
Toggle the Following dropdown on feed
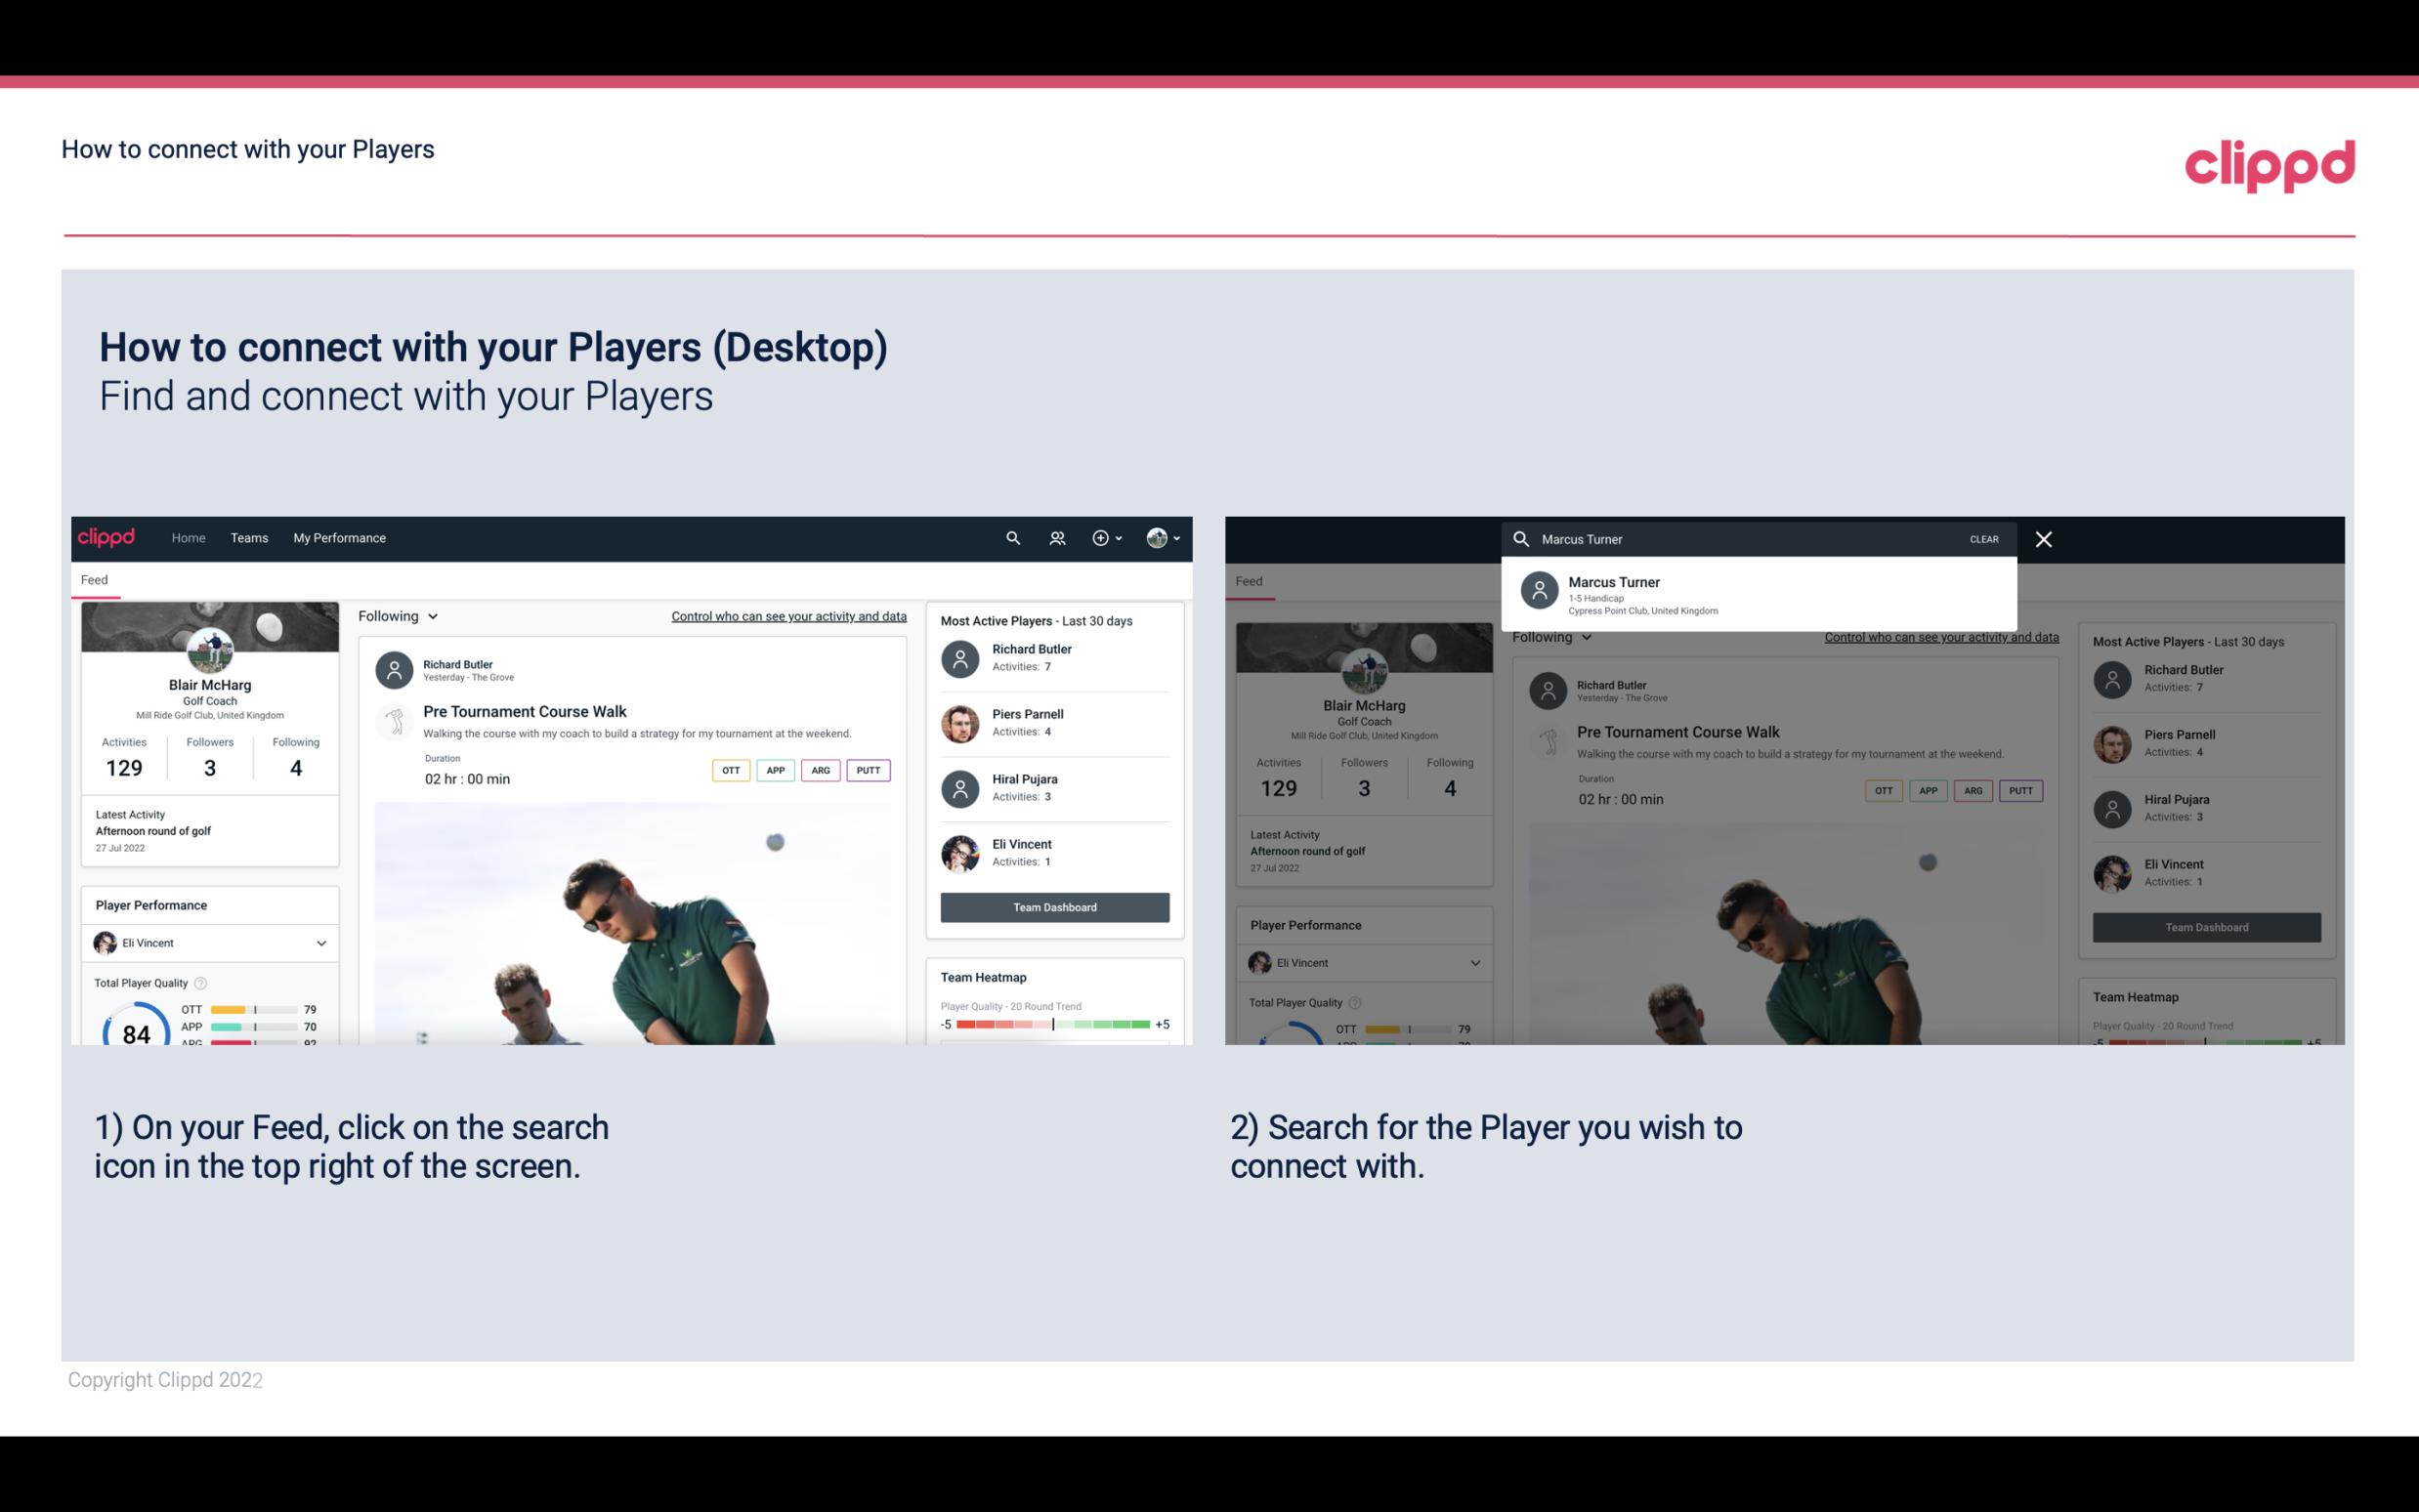(397, 615)
